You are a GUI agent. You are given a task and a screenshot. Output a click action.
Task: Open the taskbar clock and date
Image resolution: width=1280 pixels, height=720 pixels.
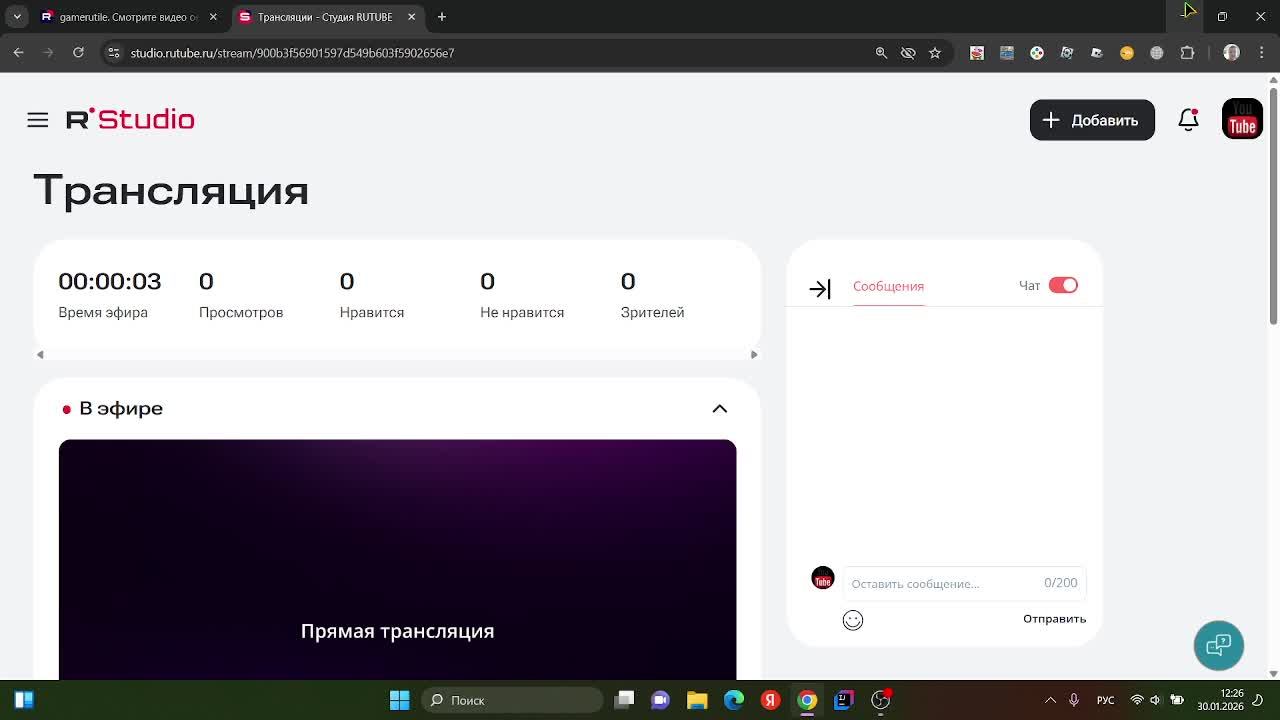click(x=1221, y=700)
